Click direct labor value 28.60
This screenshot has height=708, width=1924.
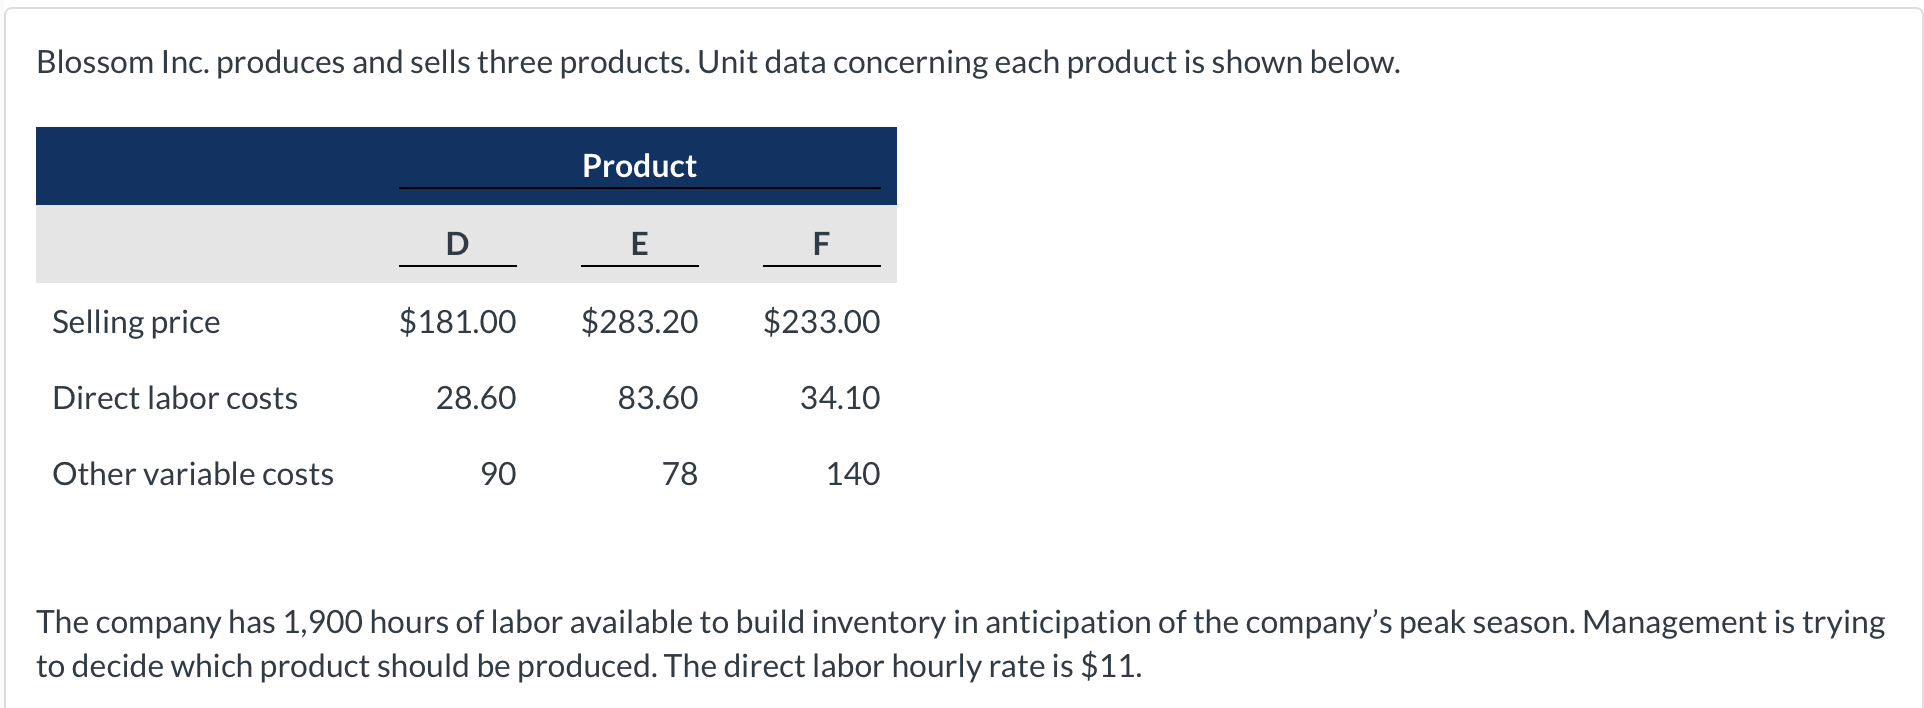tap(476, 398)
